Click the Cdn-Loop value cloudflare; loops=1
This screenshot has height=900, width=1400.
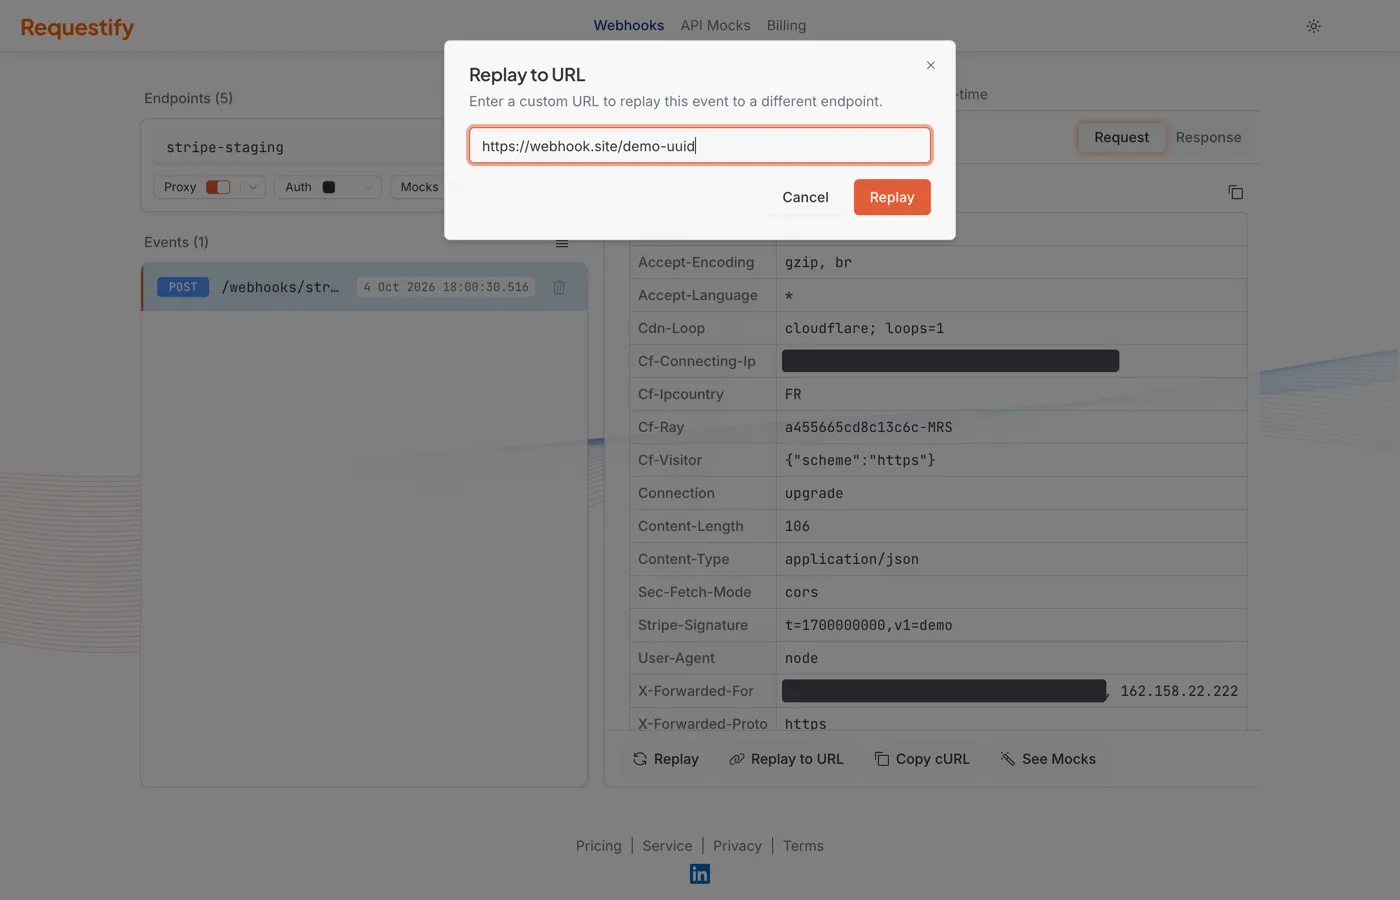pyautogui.click(x=864, y=329)
